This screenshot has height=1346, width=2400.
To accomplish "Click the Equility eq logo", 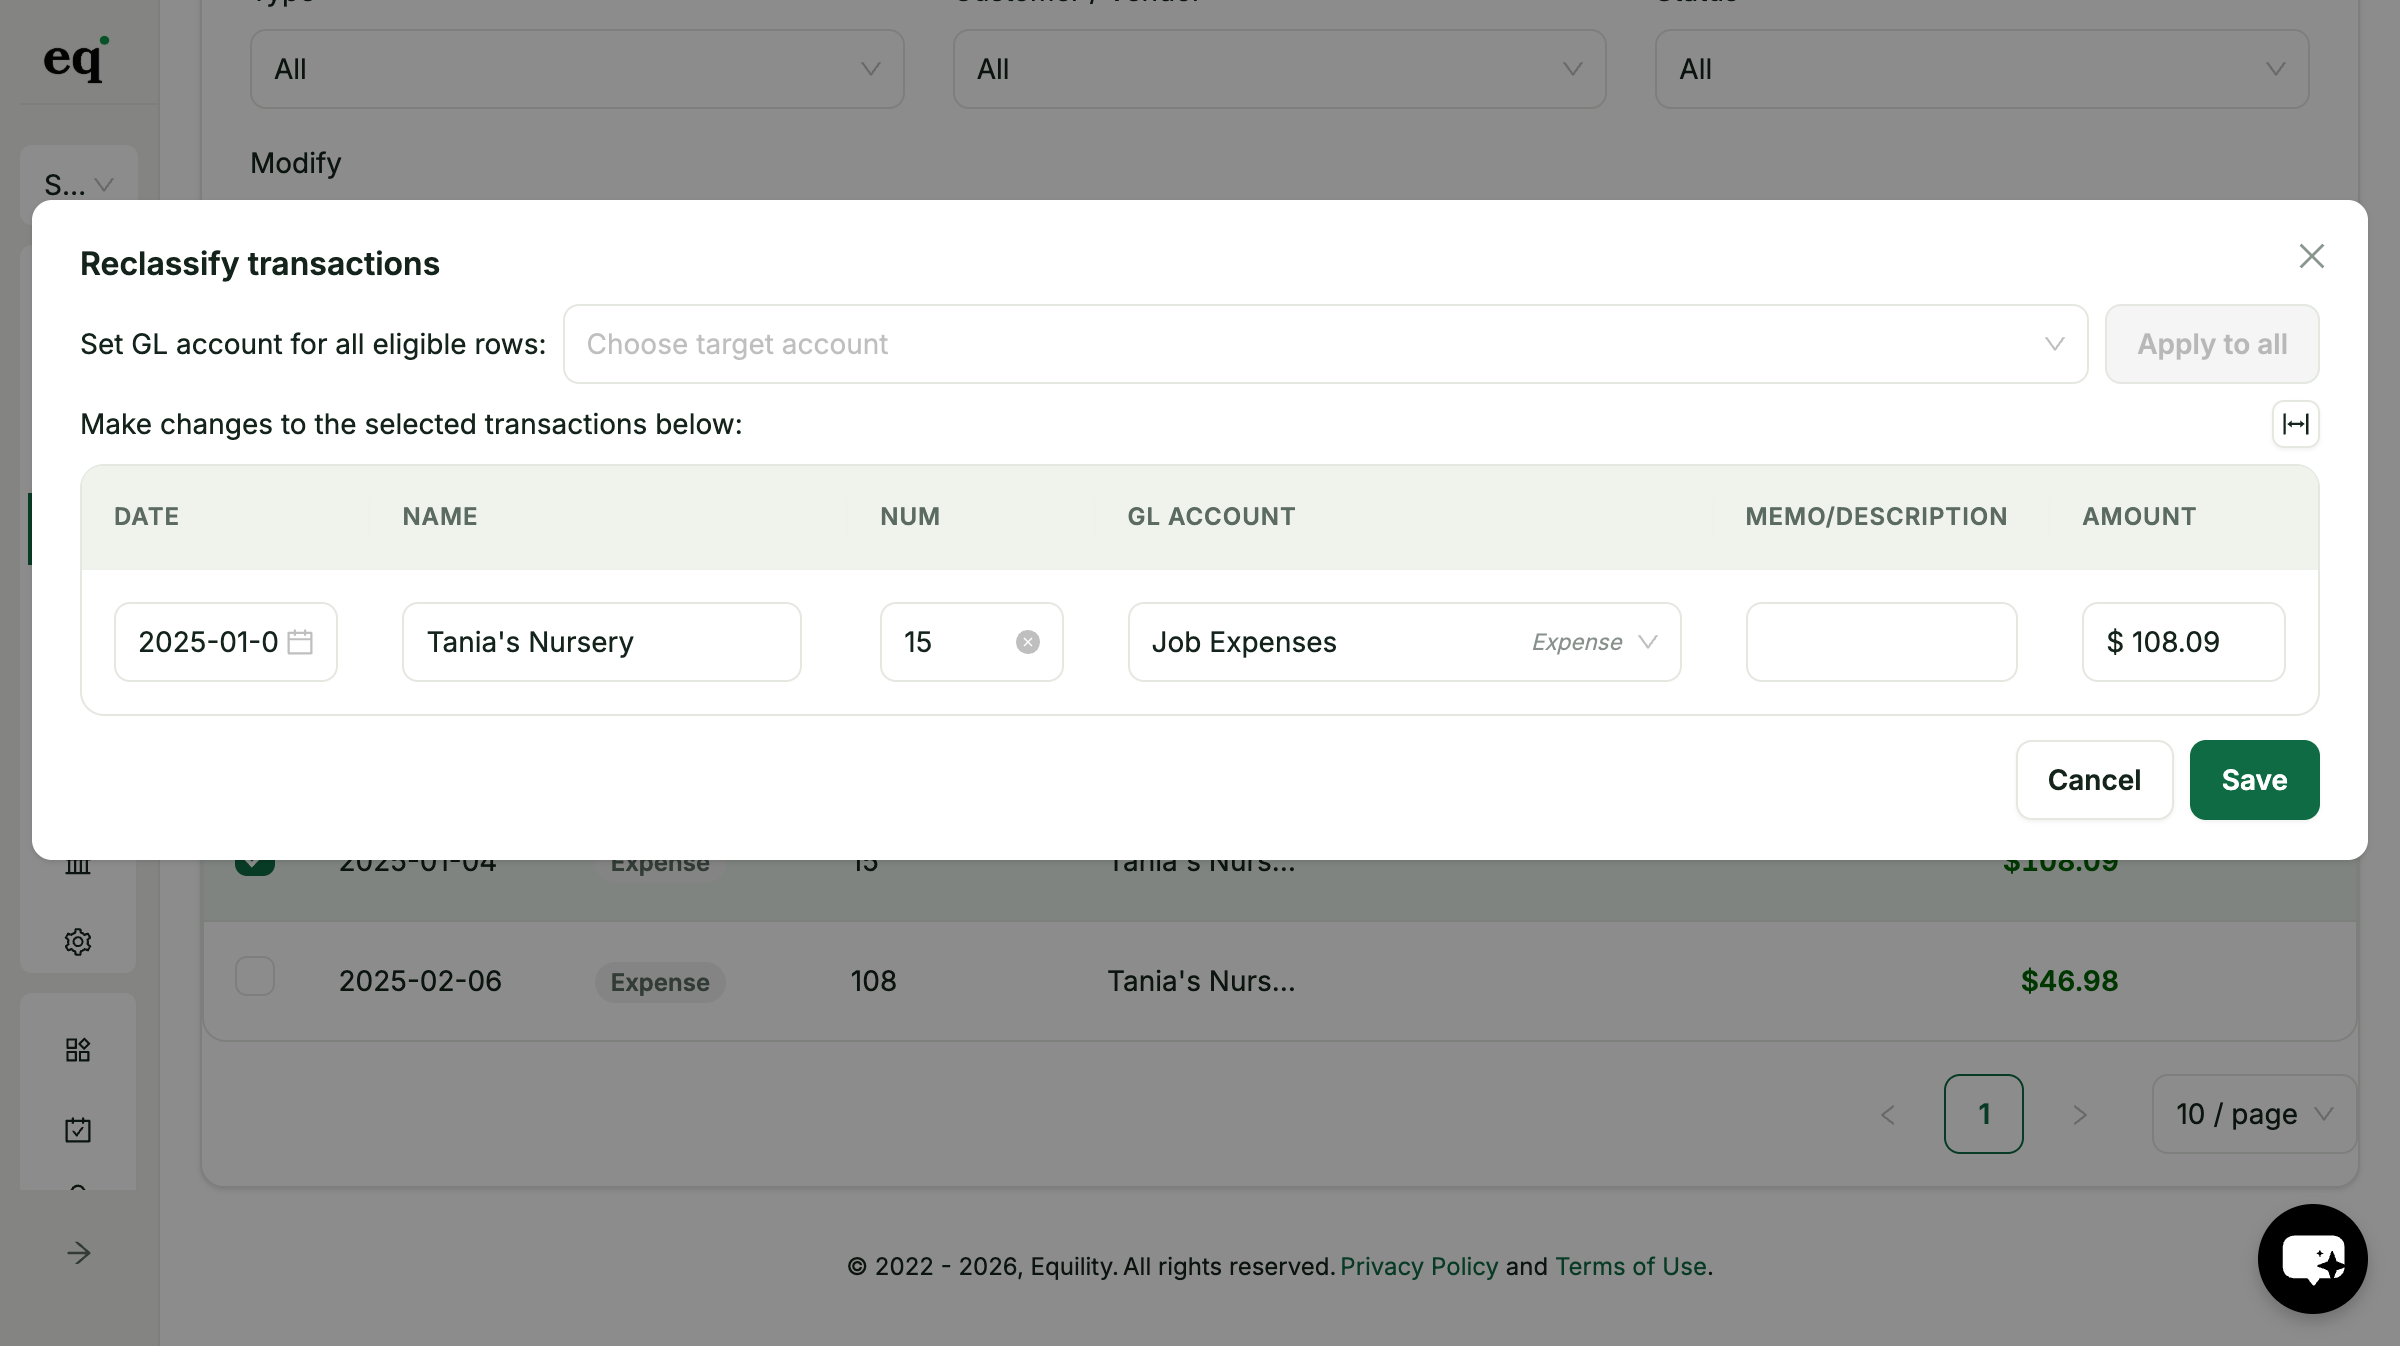I will coord(76,59).
